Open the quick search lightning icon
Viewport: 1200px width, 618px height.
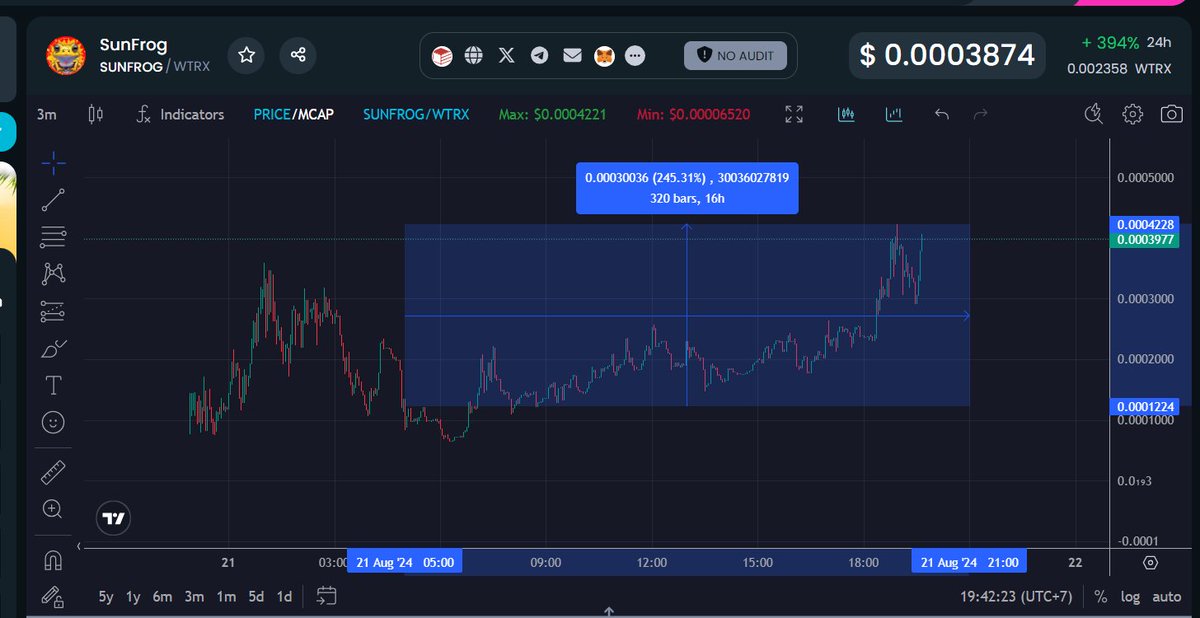[1095, 113]
